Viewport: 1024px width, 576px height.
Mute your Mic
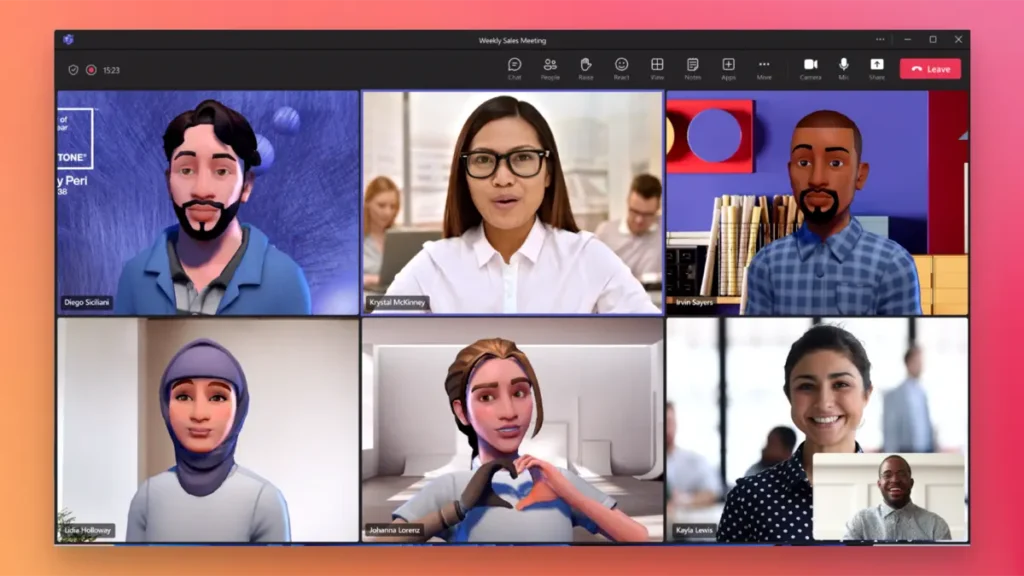click(x=843, y=68)
